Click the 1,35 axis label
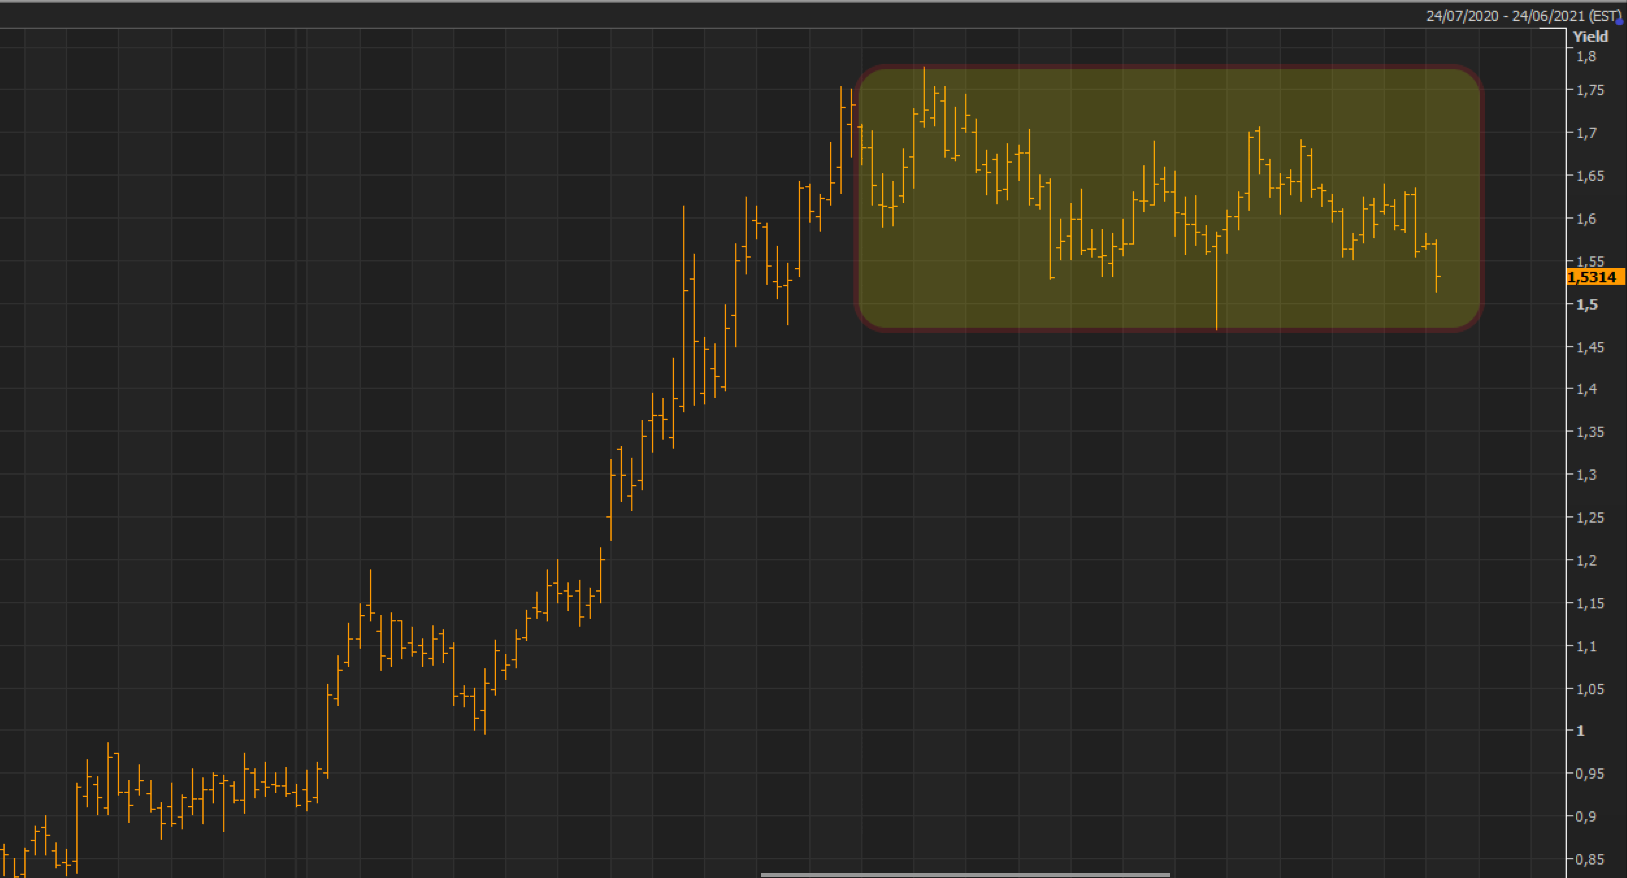This screenshot has height=878, width=1627. (1590, 432)
